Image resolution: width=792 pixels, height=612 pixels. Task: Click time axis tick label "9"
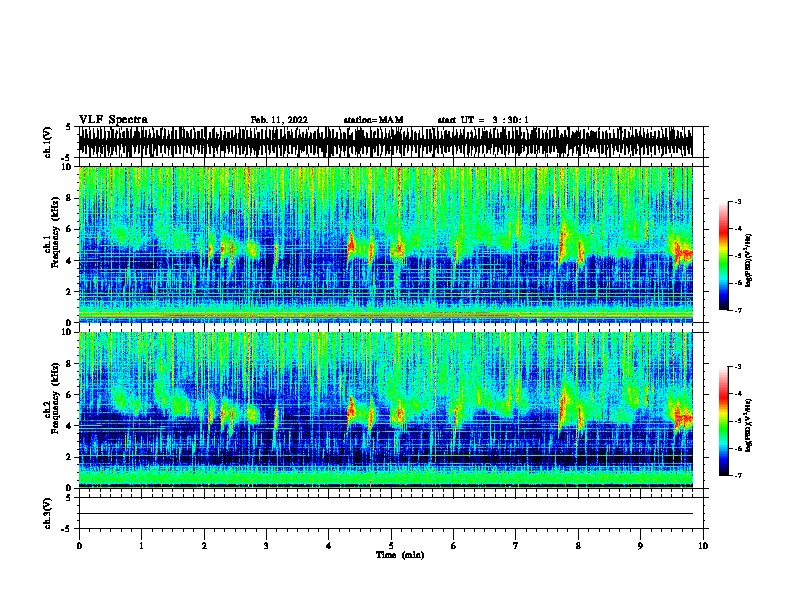(x=640, y=546)
